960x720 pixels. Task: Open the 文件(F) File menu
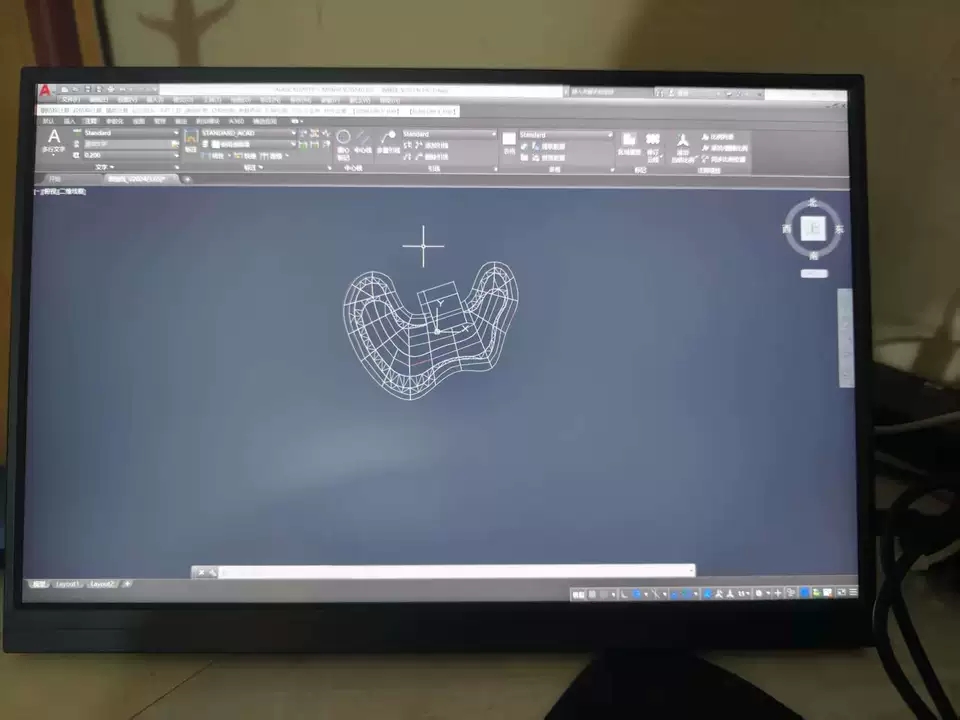71,100
